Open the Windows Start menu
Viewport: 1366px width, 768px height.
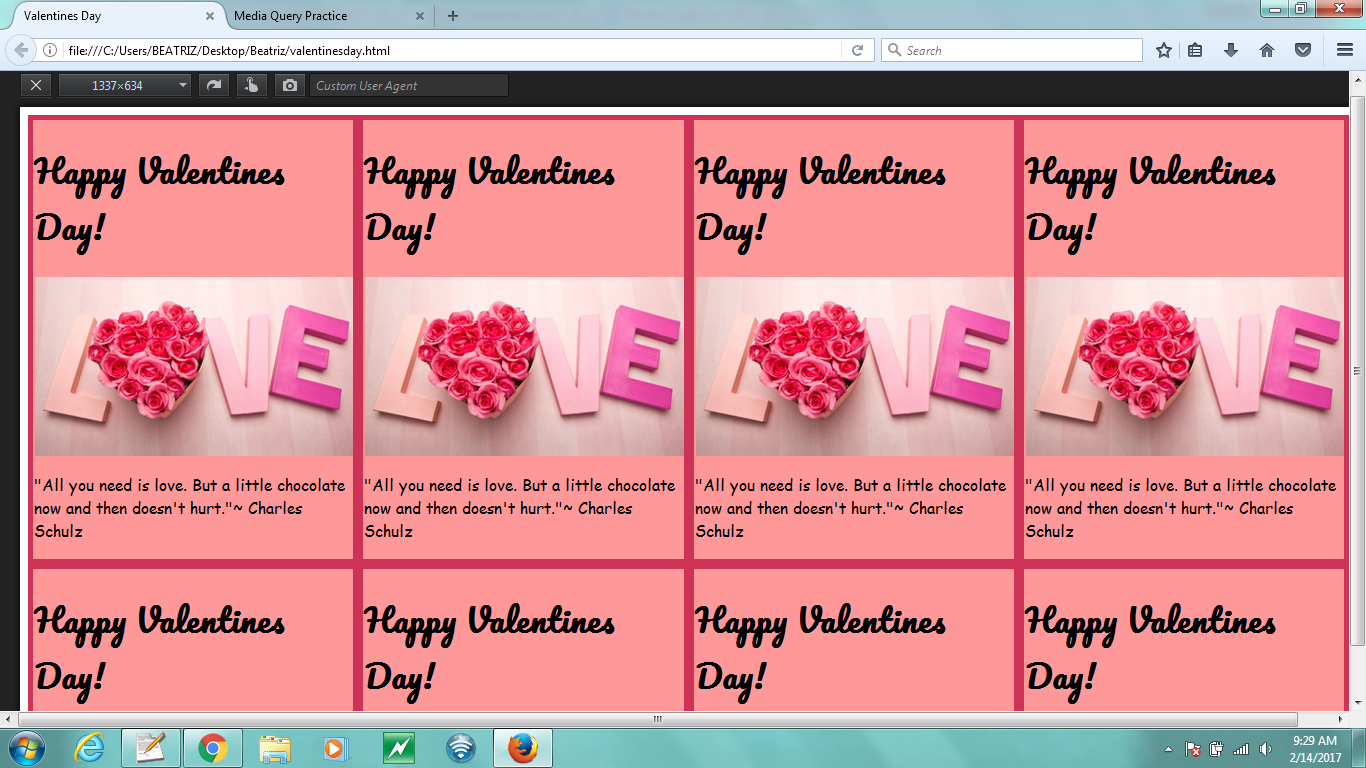pyautogui.click(x=25, y=748)
